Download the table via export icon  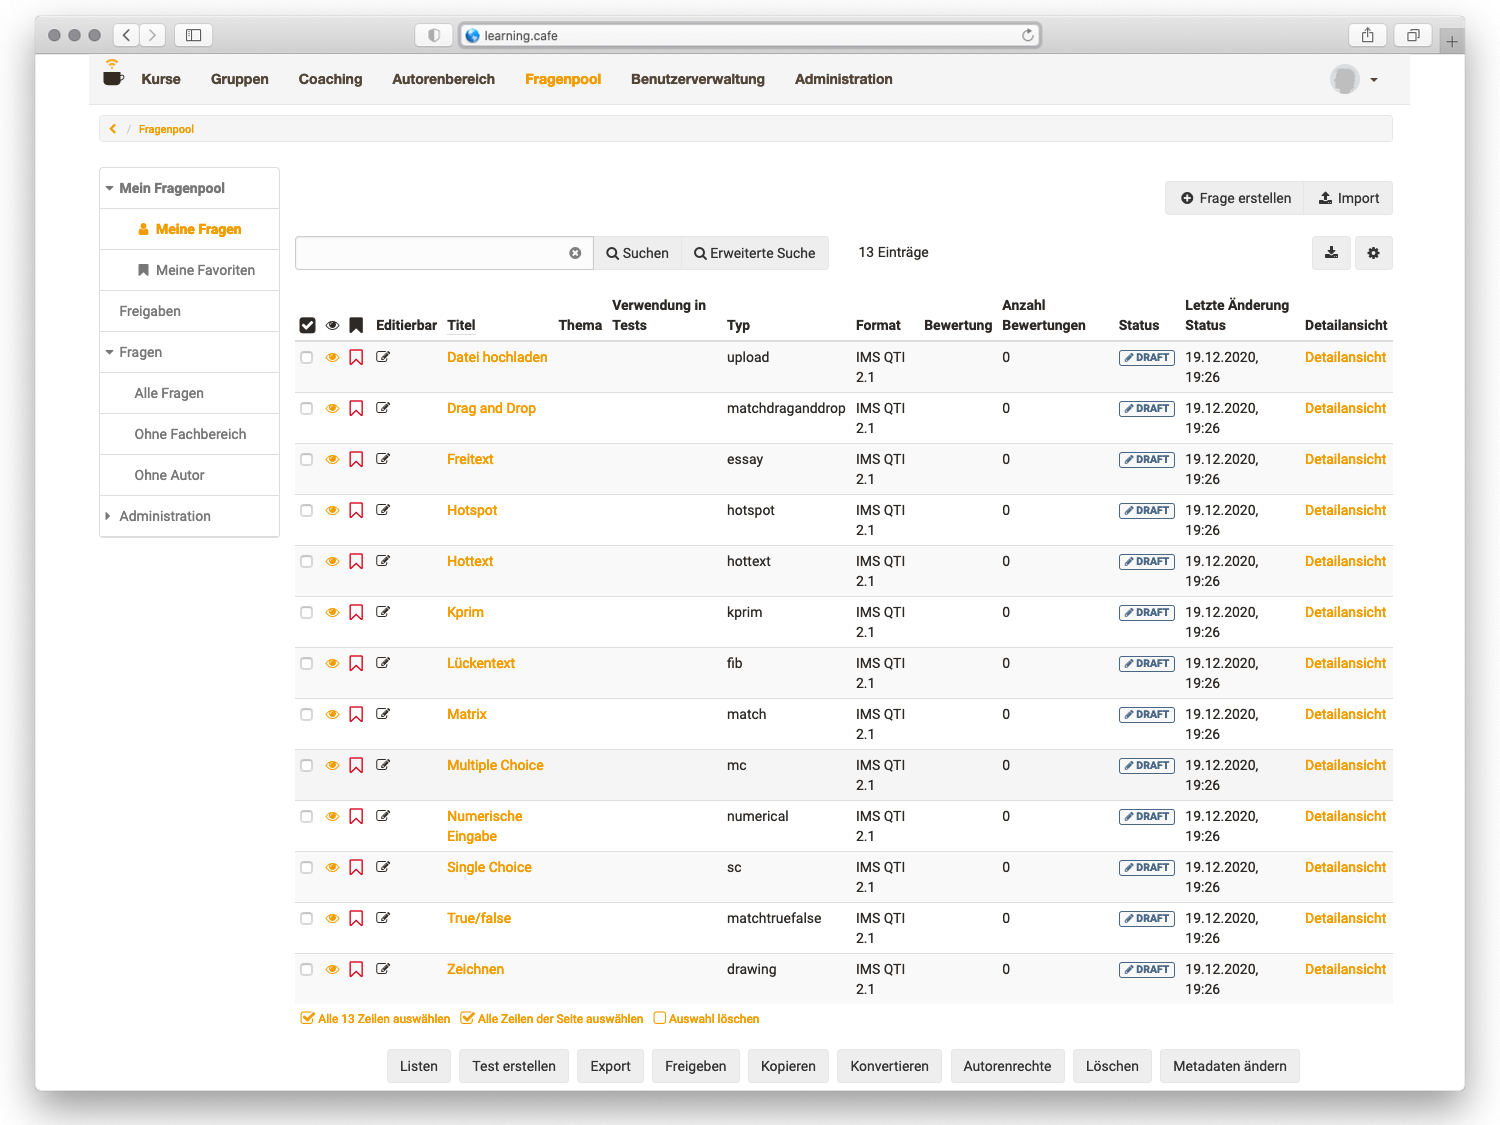coord(1331,253)
